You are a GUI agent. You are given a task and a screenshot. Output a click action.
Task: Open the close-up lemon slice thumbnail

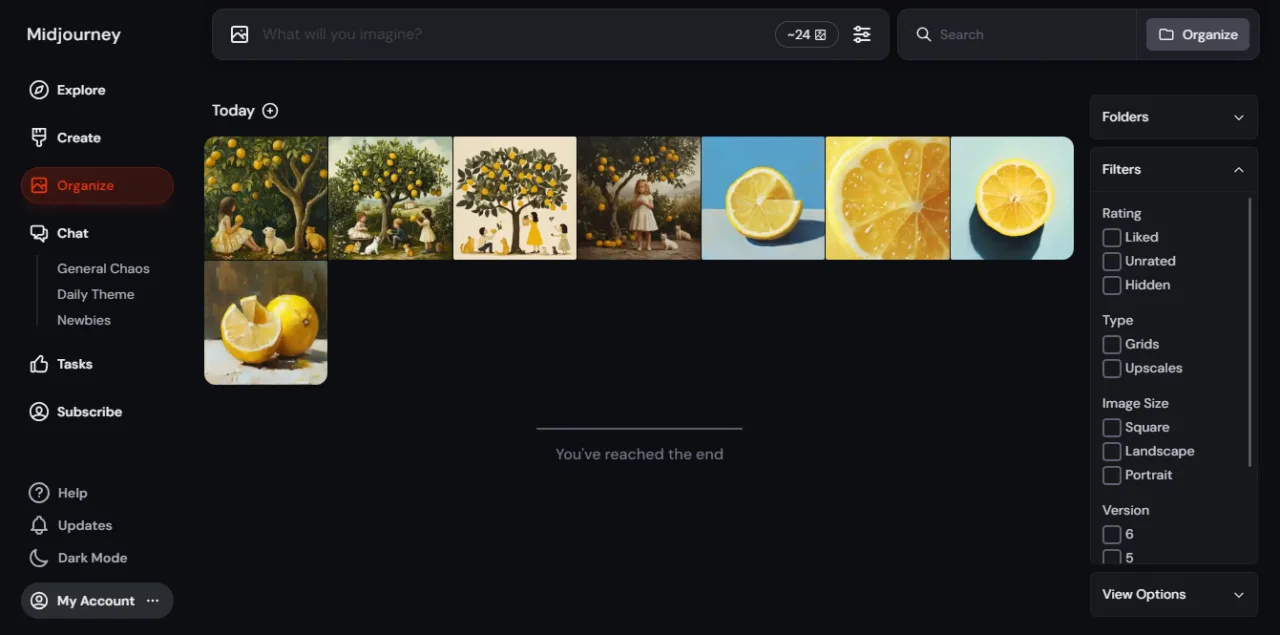pos(888,198)
